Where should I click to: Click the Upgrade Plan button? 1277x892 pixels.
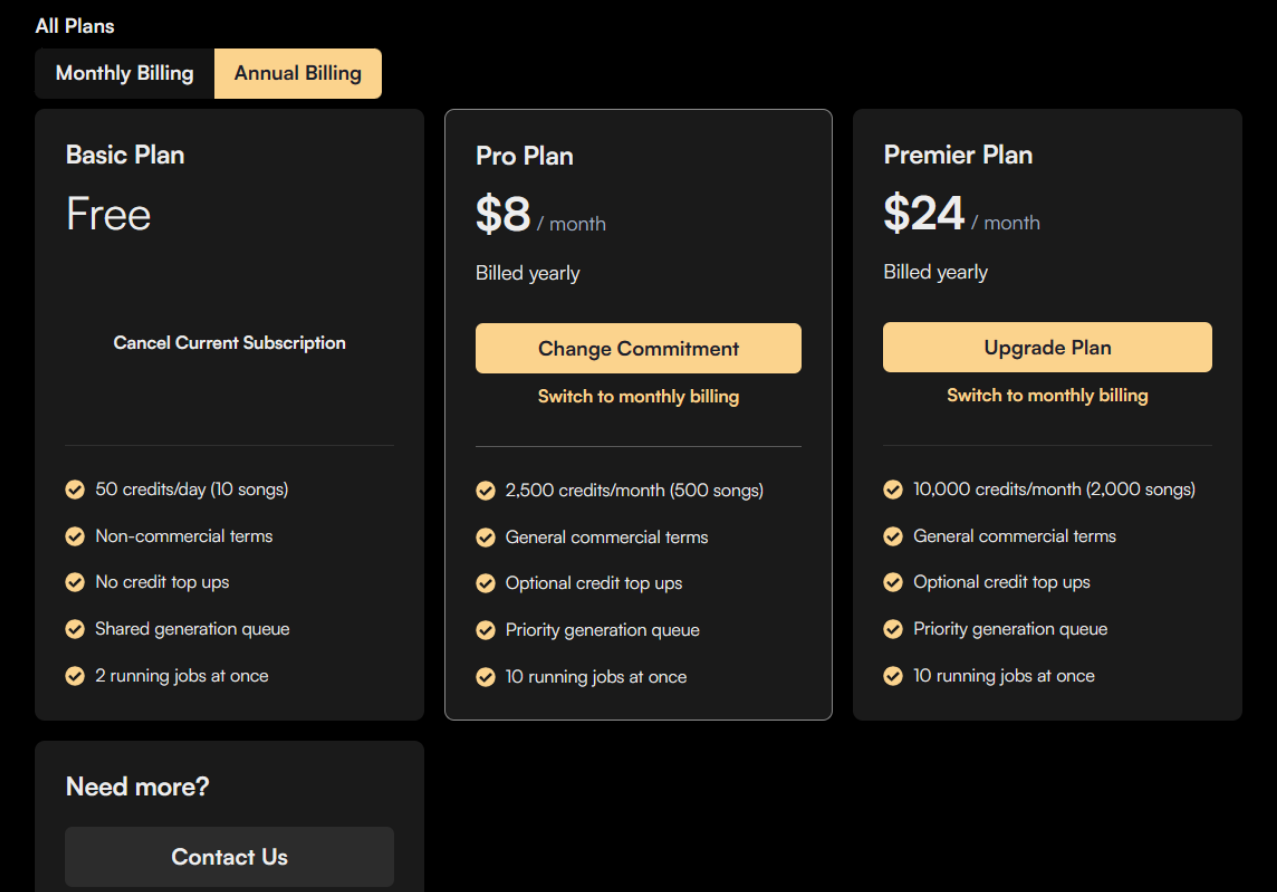(x=1047, y=348)
